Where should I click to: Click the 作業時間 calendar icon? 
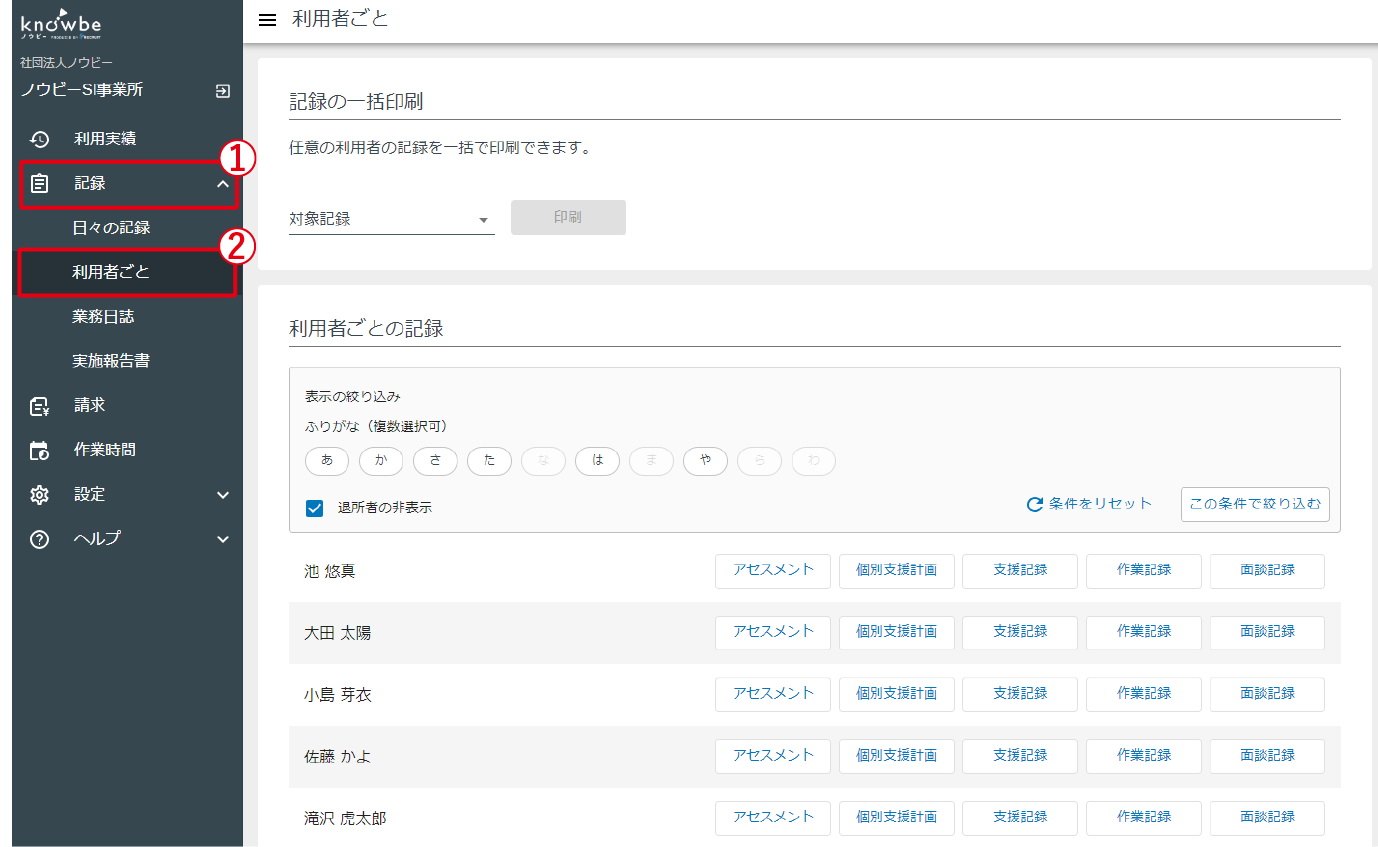click(x=39, y=449)
